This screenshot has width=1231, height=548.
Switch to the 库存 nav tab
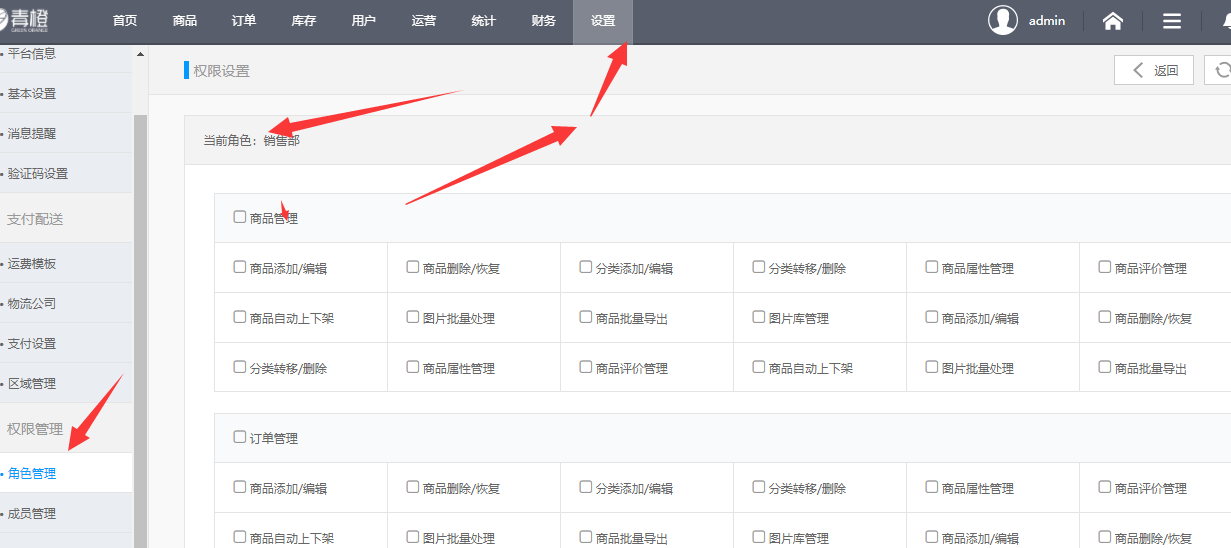304,21
